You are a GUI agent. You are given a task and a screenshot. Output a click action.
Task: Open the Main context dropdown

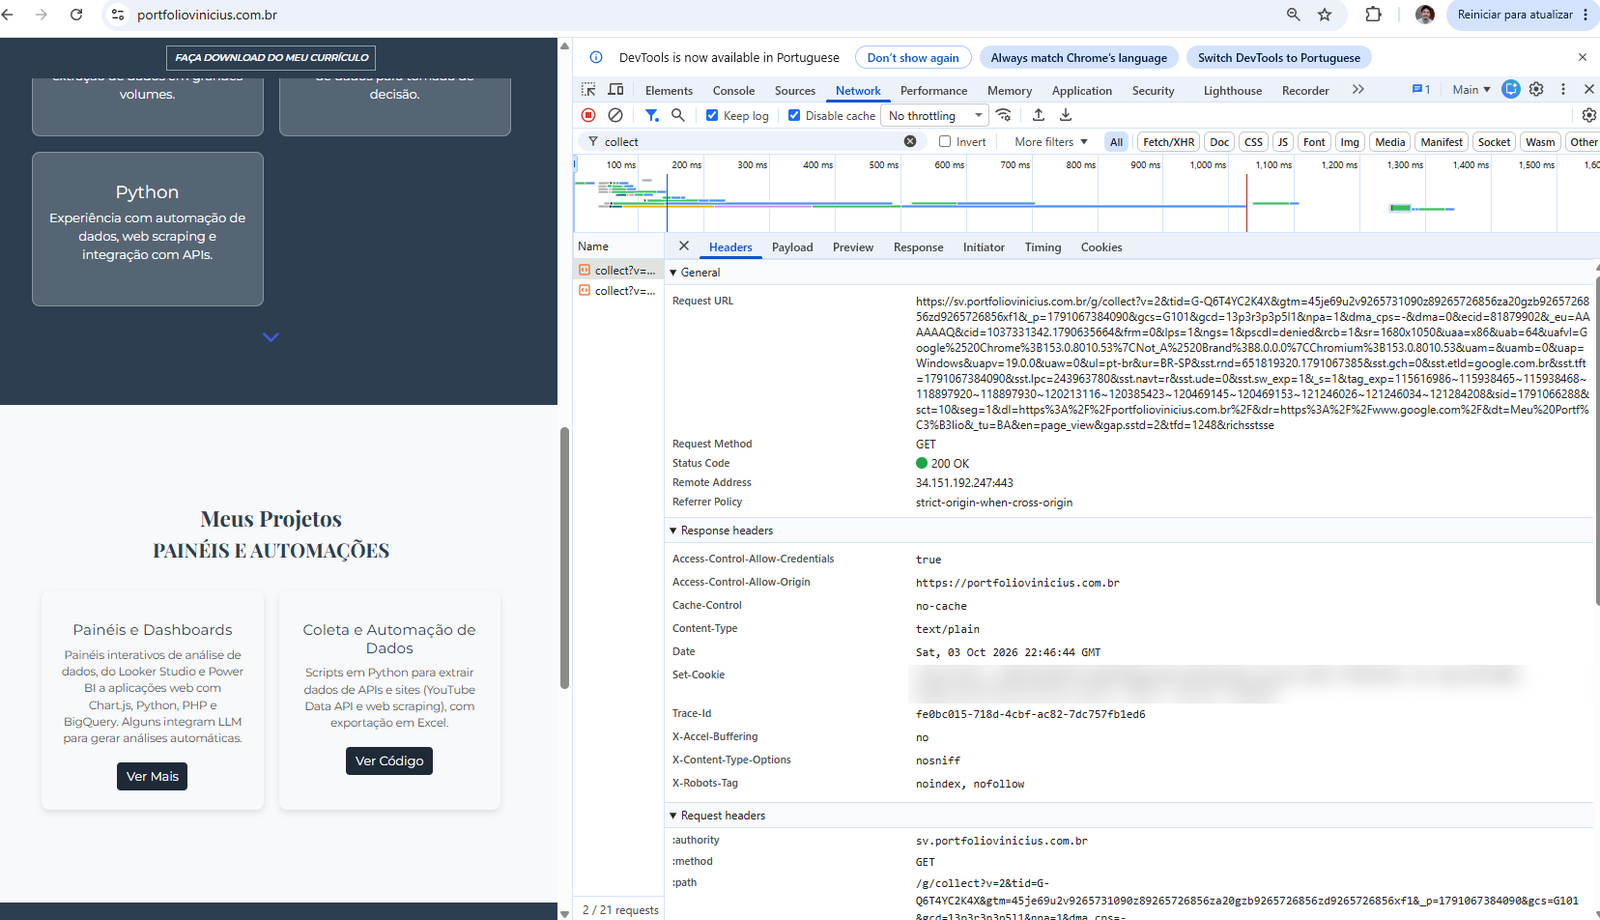(x=1471, y=90)
